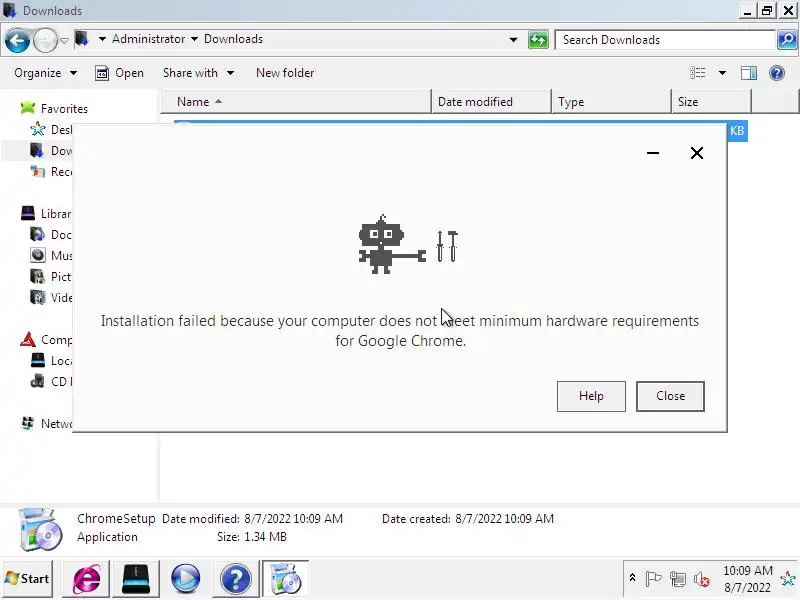Sort by the Size column
Viewport: 800px width, 600px height.
point(711,102)
